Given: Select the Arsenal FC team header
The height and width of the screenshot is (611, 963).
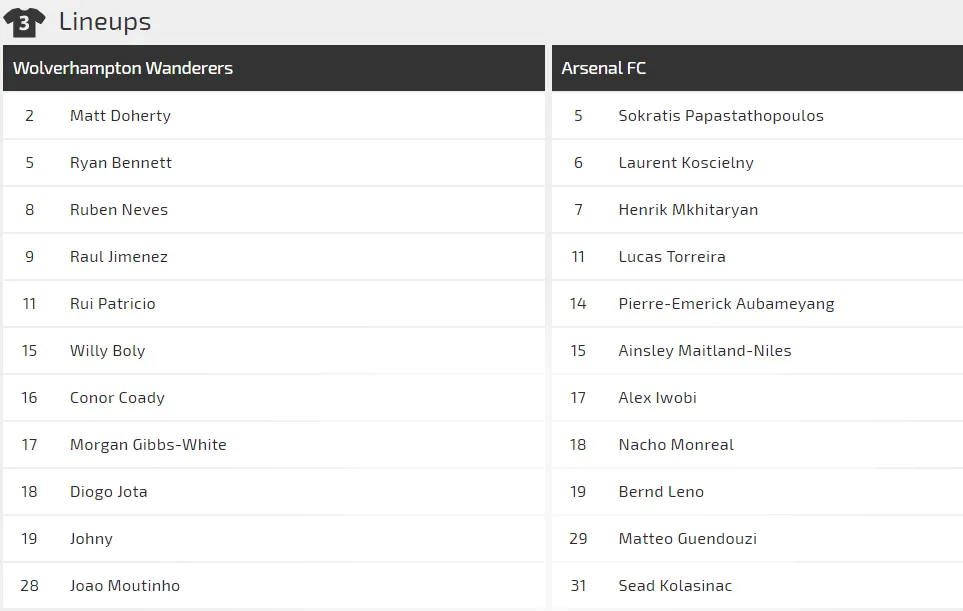Looking at the screenshot, I should (604, 68).
